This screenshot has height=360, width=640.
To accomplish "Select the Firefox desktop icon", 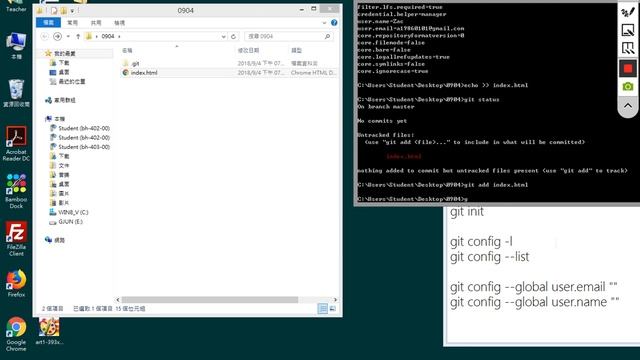I will 16,283.
